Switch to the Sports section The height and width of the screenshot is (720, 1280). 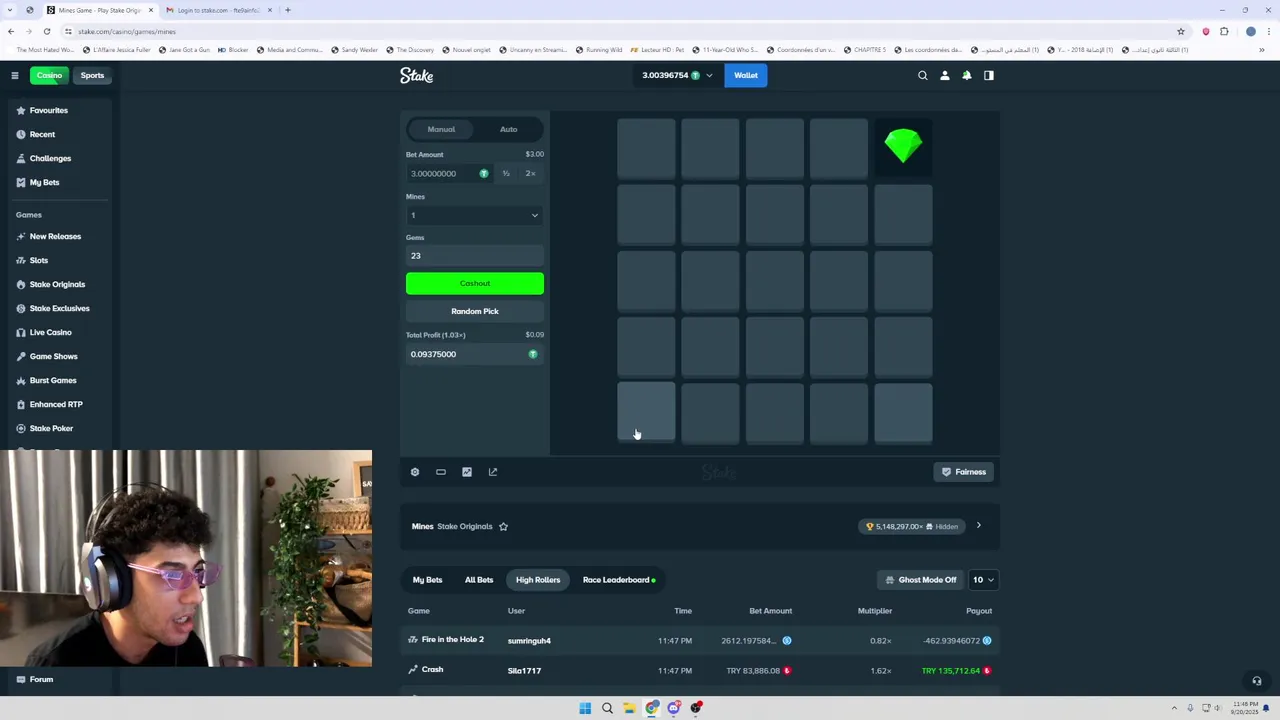tap(92, 75)
